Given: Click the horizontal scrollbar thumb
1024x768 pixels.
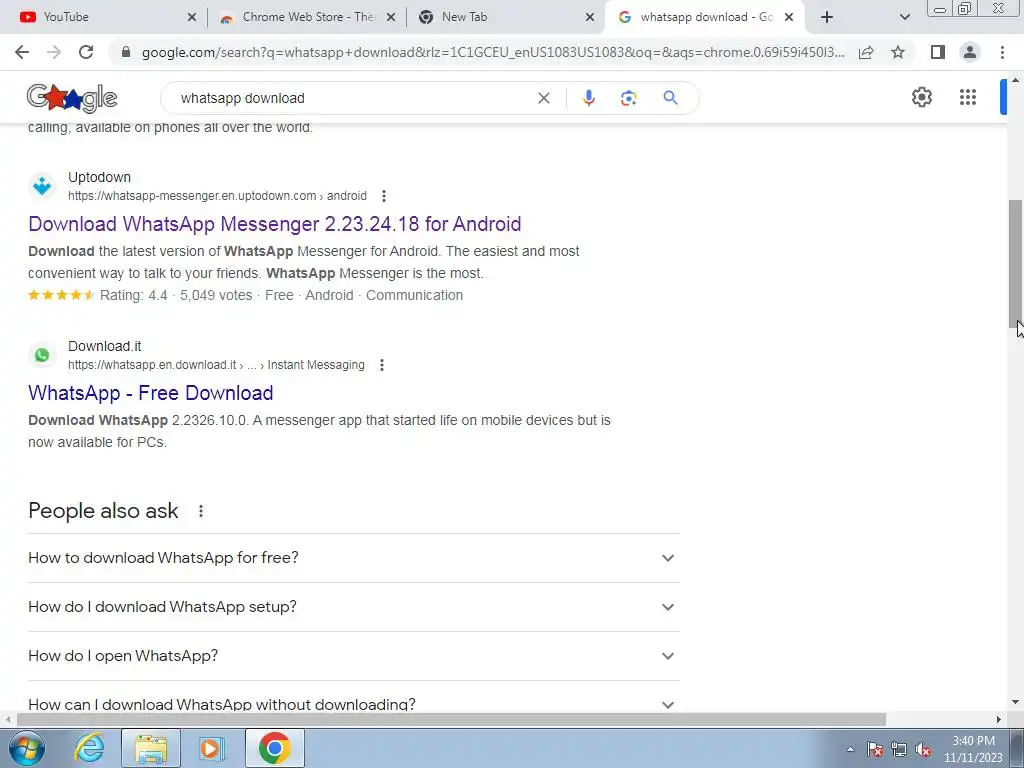Looking at the screenshot, I should pos(451,720).
